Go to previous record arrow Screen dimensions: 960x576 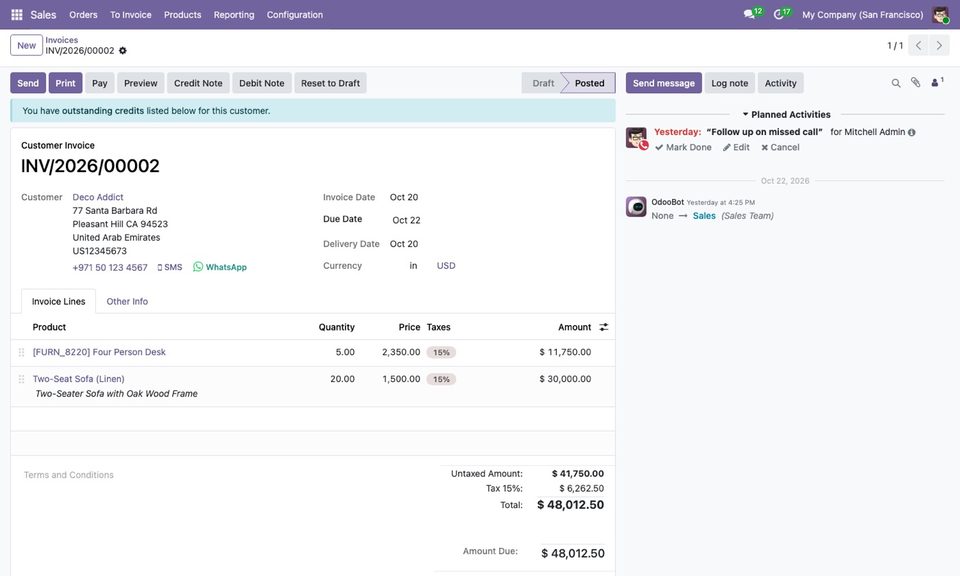coord(918,45)
